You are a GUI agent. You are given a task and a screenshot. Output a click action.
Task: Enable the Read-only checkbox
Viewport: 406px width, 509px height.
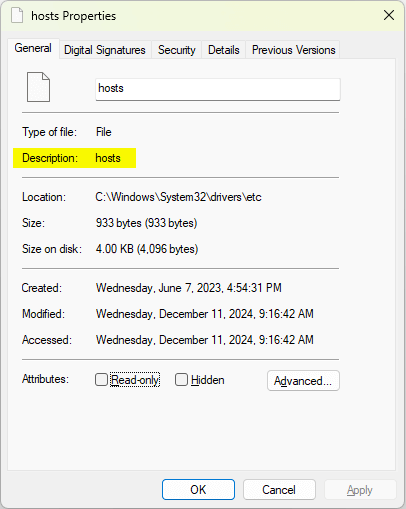[x=101, y=379]
